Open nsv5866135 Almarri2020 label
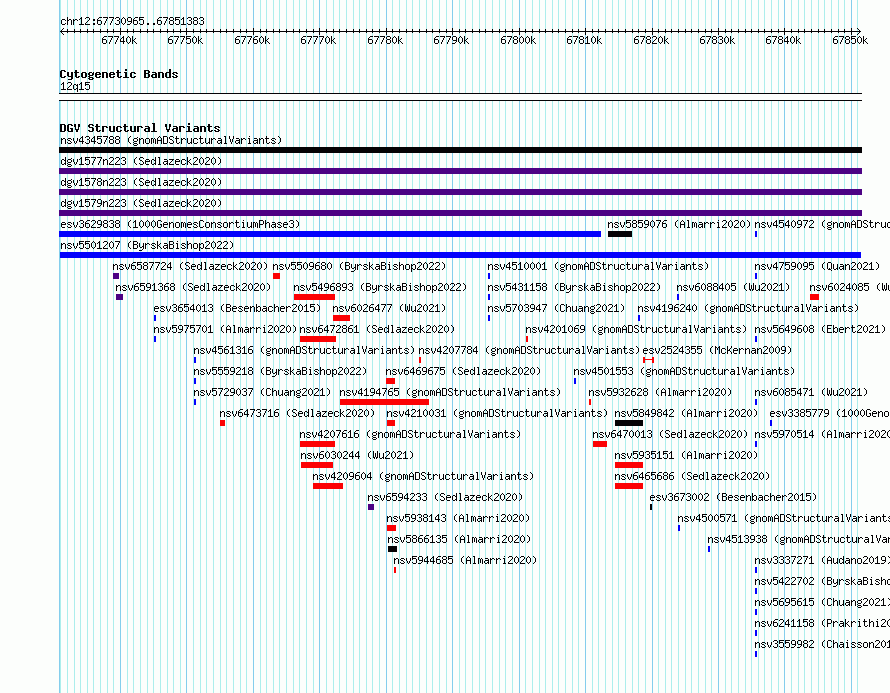This screenshot has height=693, width=890. coord(459,539)
